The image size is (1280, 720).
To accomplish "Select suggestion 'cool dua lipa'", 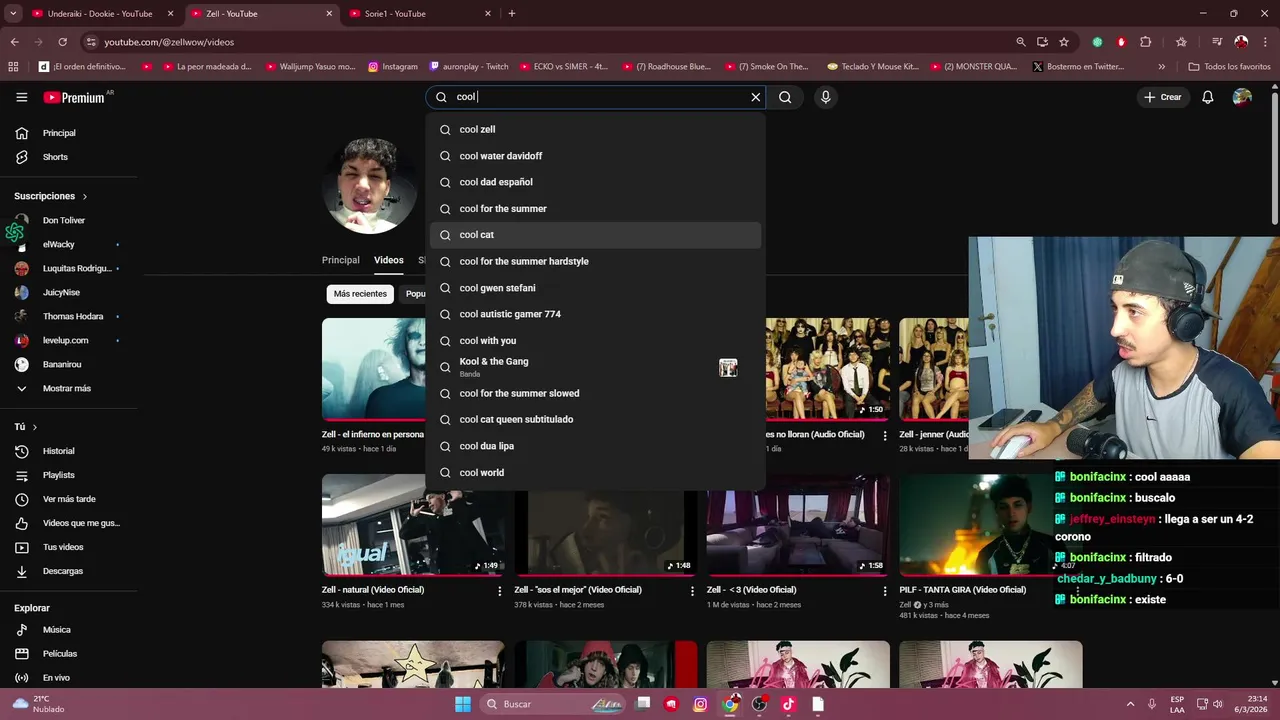I will 595,446.
